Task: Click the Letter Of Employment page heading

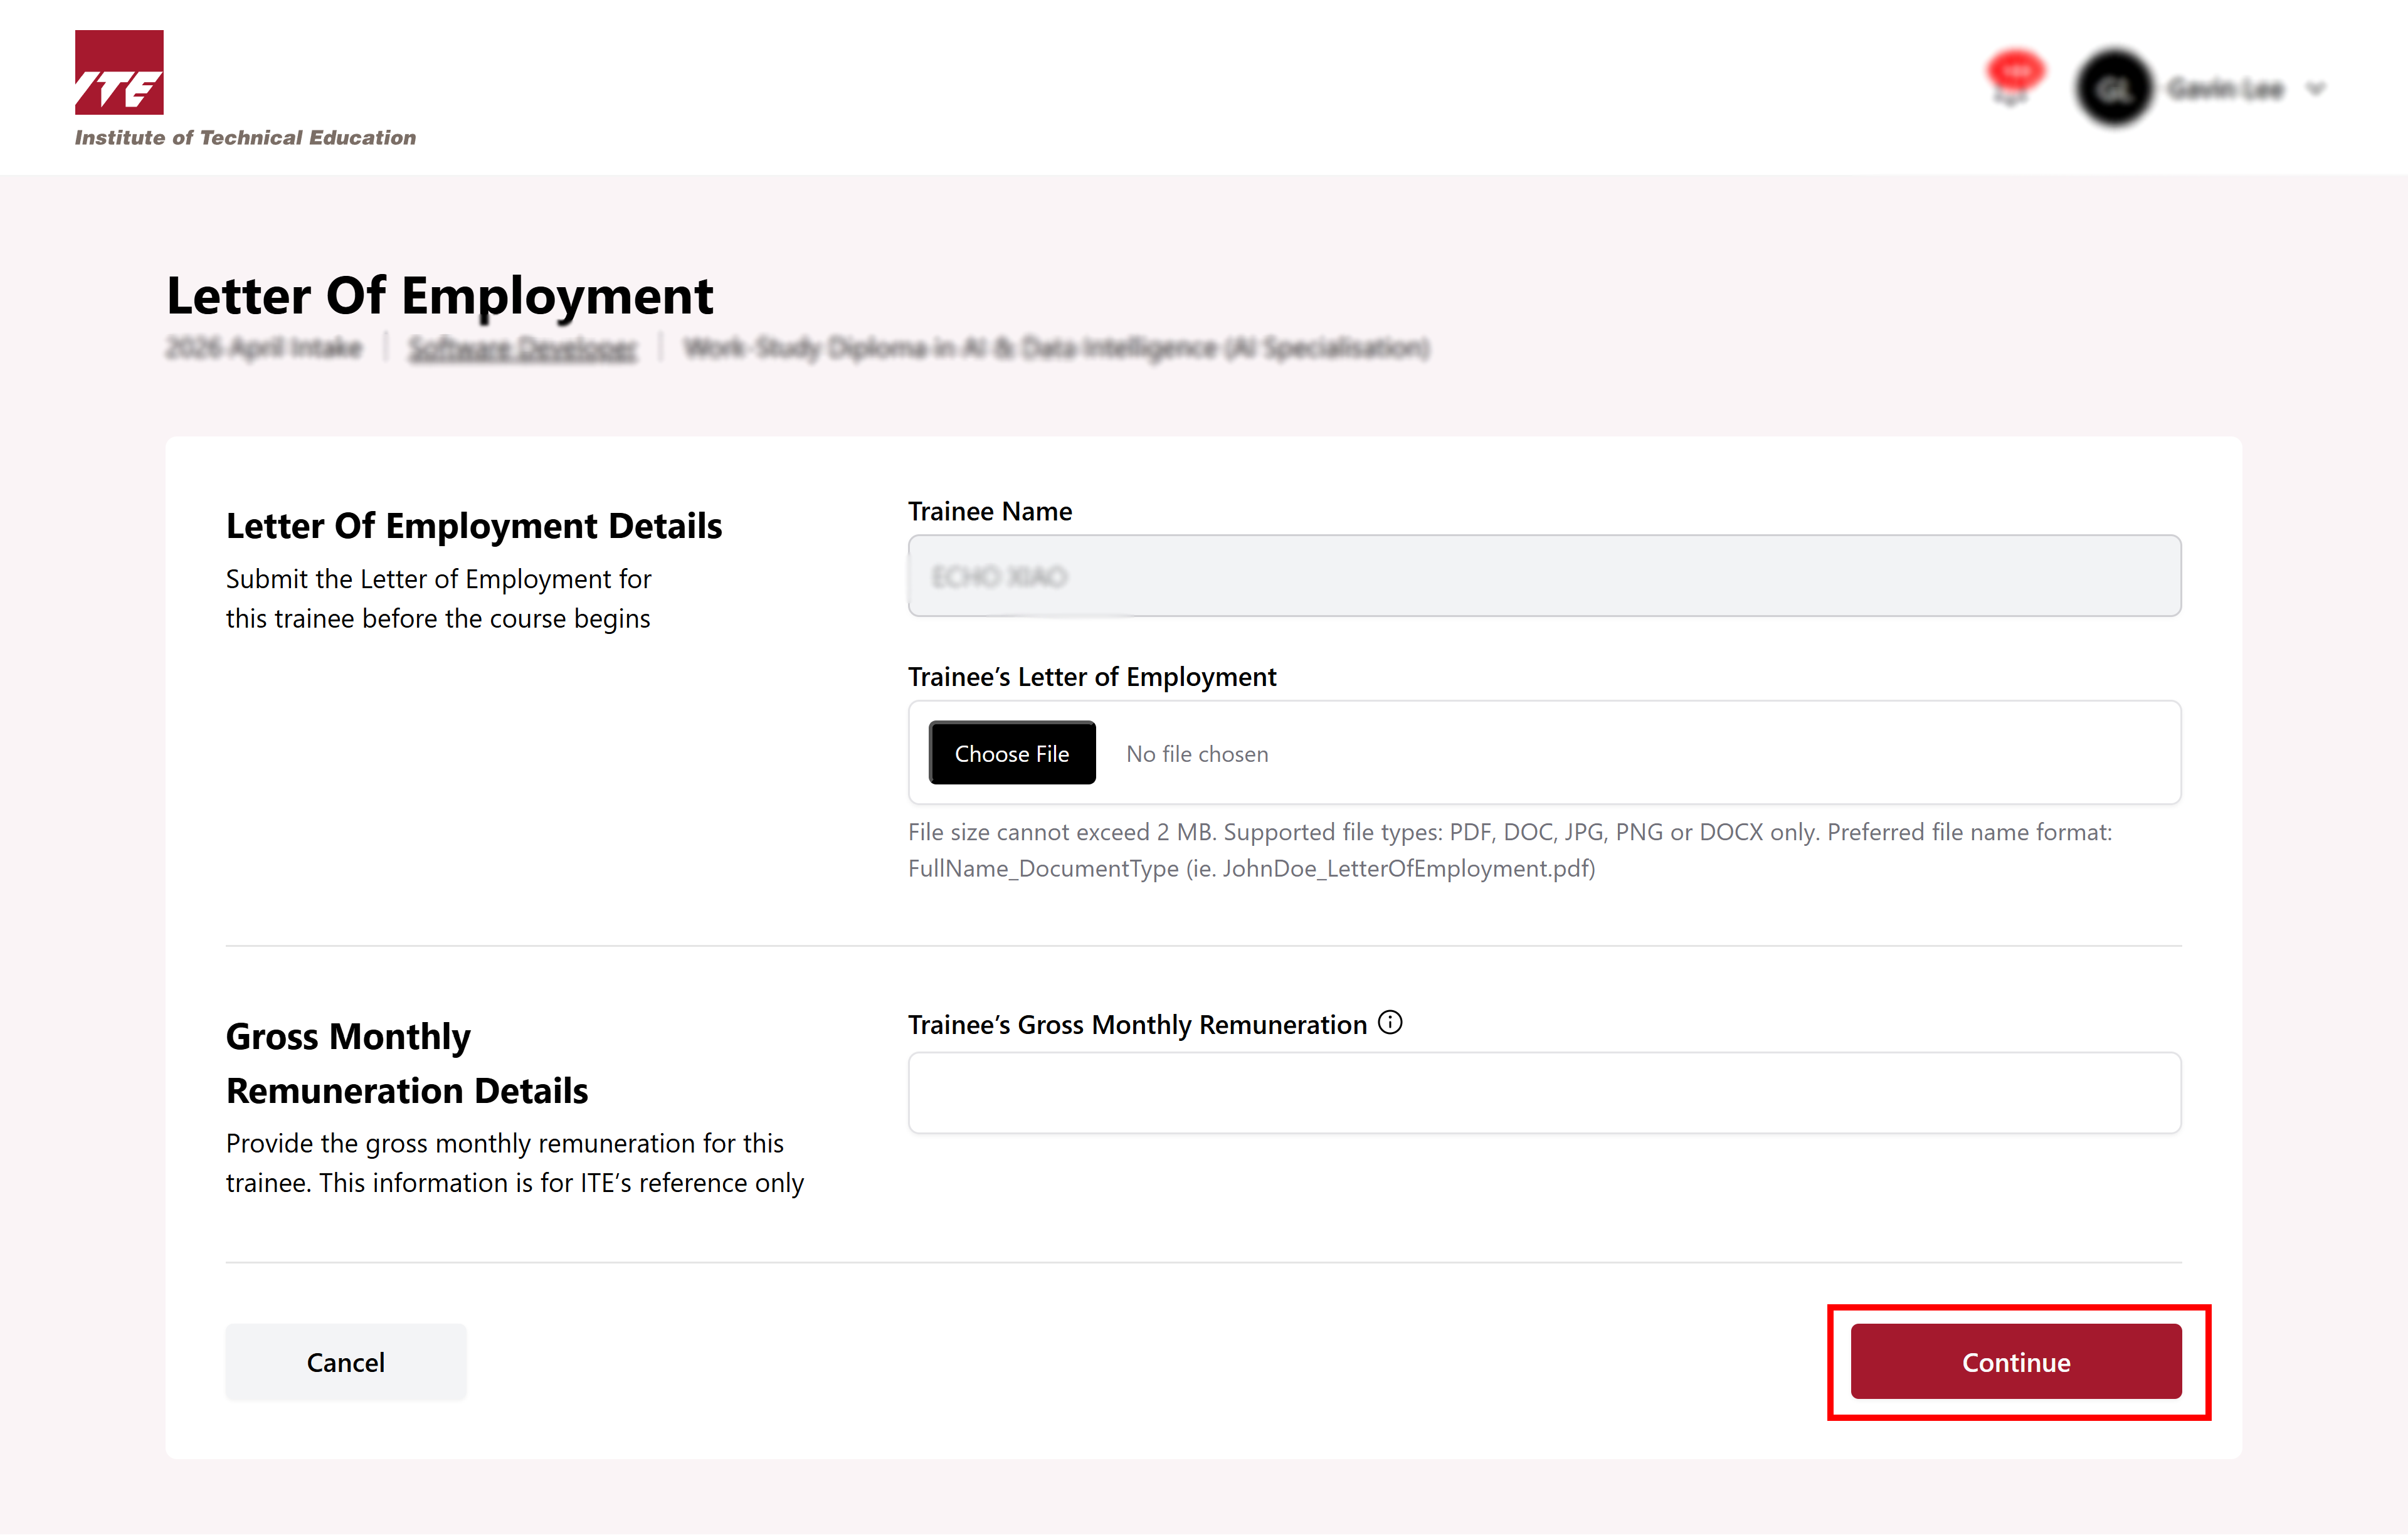Action: [439, 296]
